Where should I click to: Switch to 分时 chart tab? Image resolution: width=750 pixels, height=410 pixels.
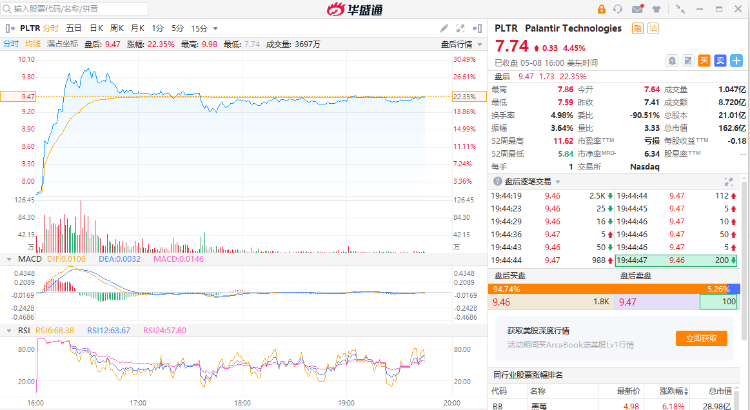point(51,28)
